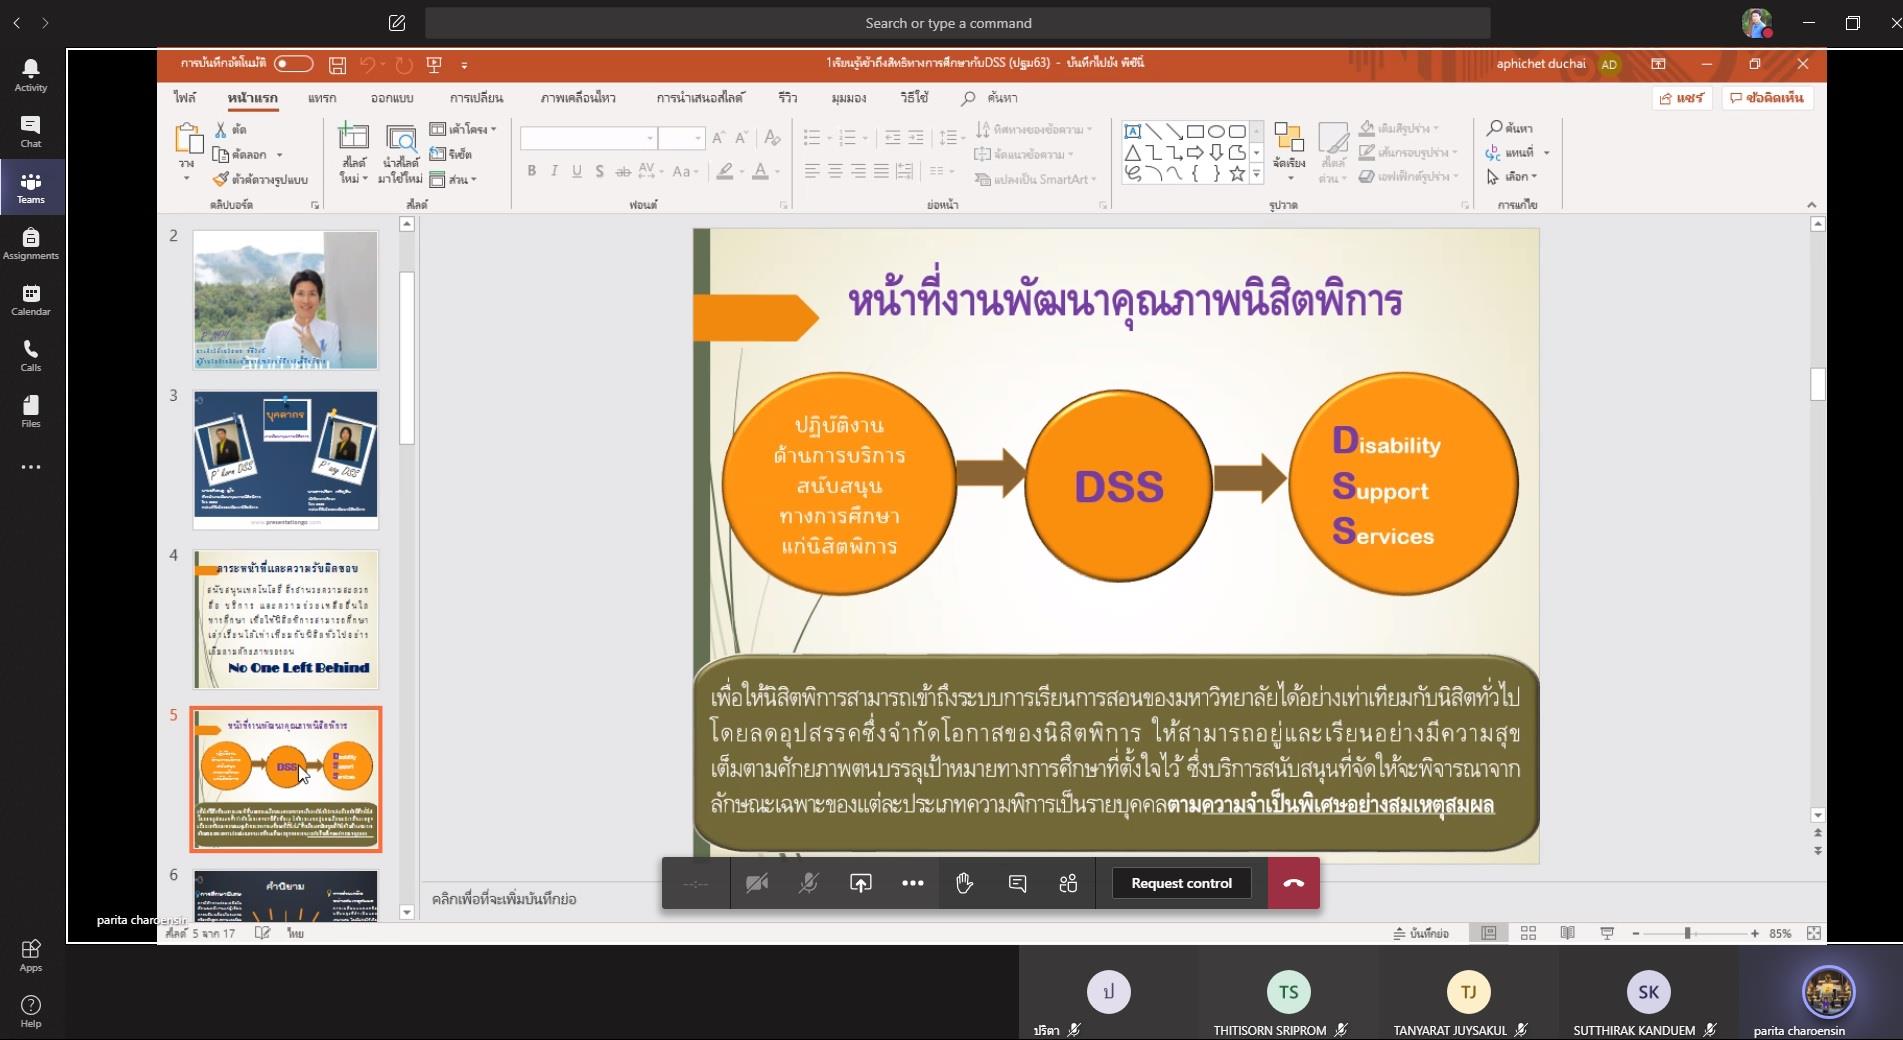Screen dimensions: 1903x1040
Task: Show the meeting conversation panel
Action: tap(1017, 883)
